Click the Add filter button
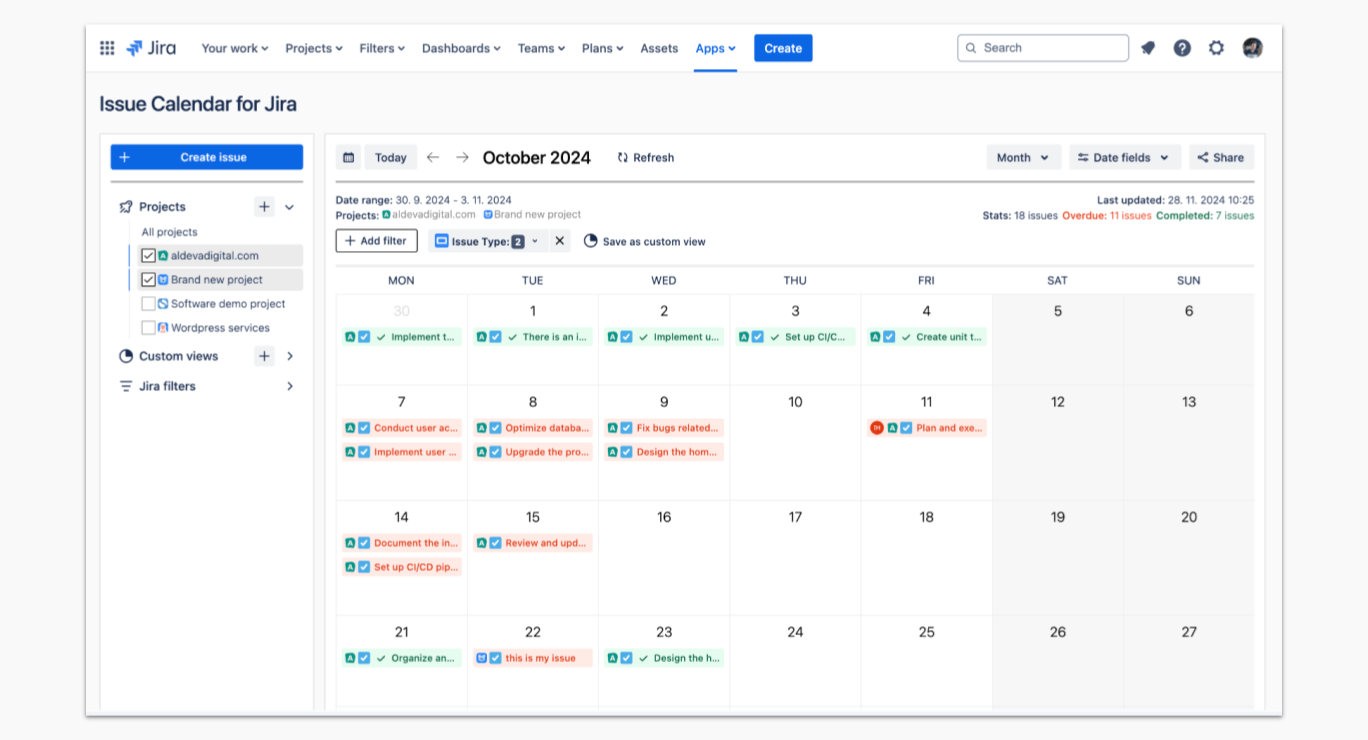Image resolution: width=1368 pixels, height=740 pixels. (376, 241)
